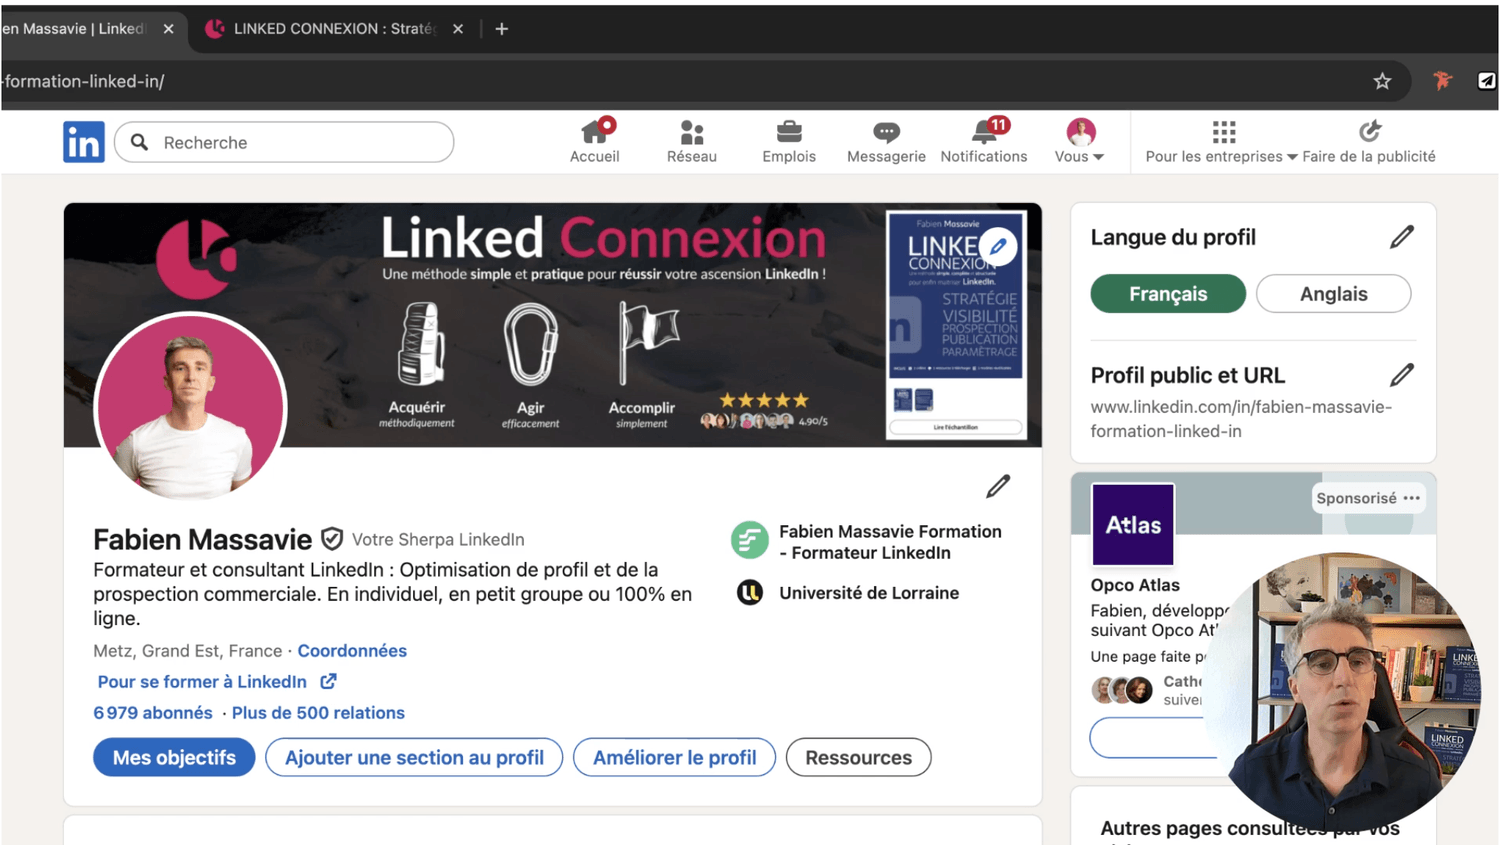
Task: Open the Ressources button
Action: click(858, 757)
